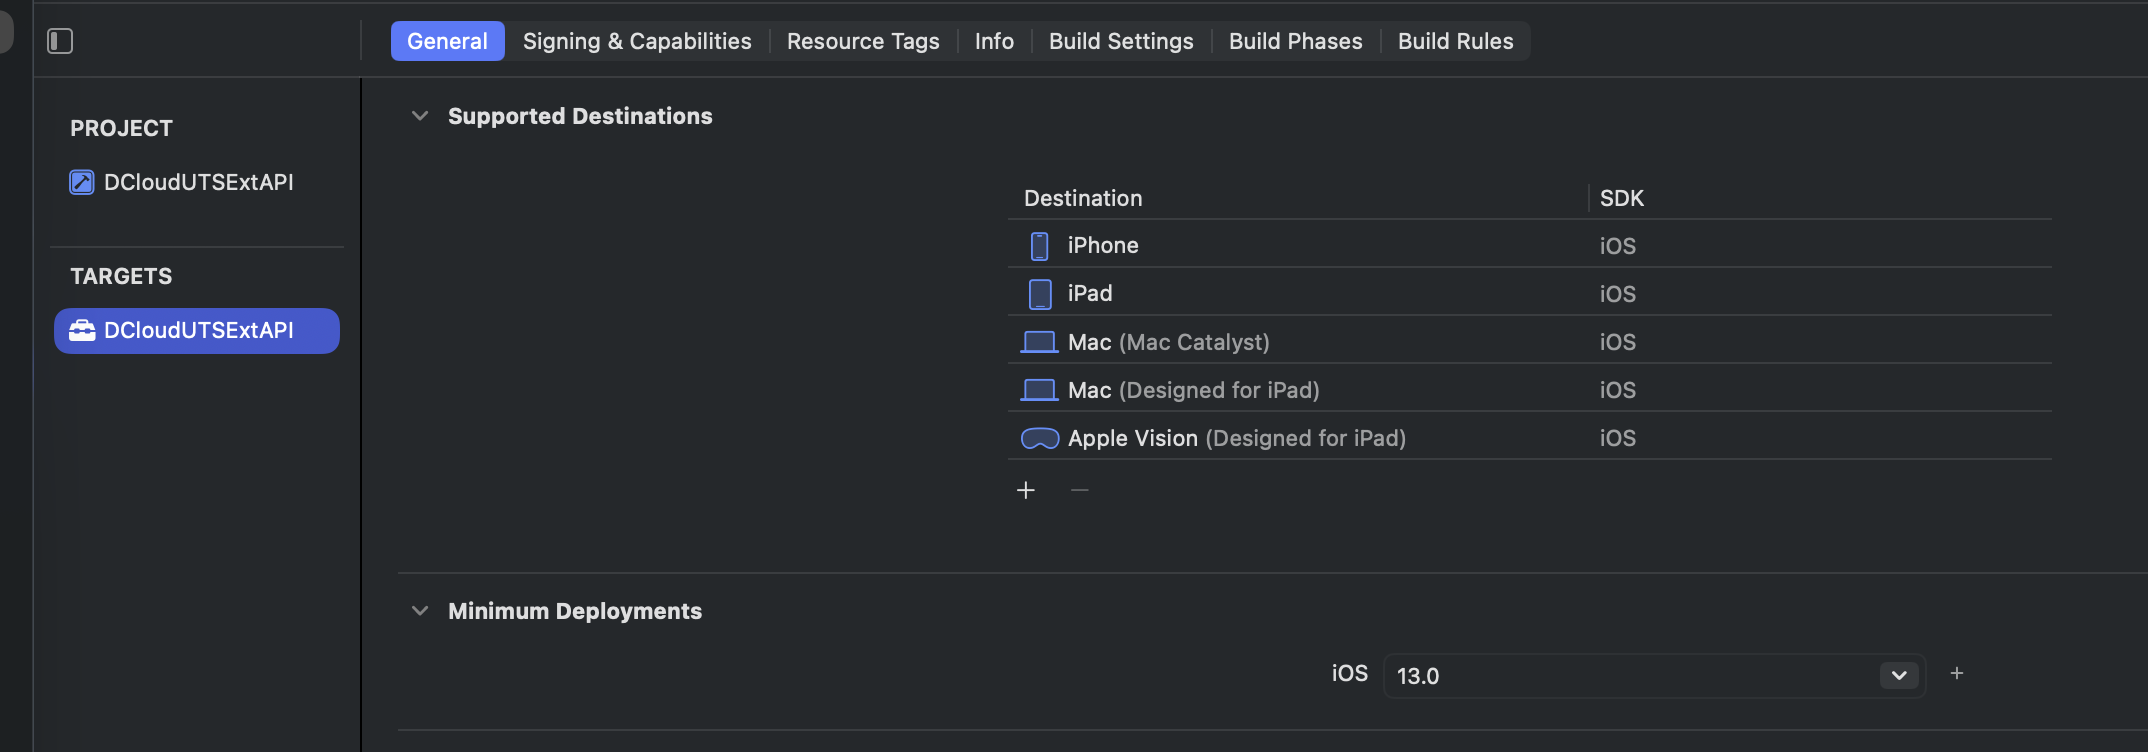Toggle the project and targets sidebar icon

(60, 41)
